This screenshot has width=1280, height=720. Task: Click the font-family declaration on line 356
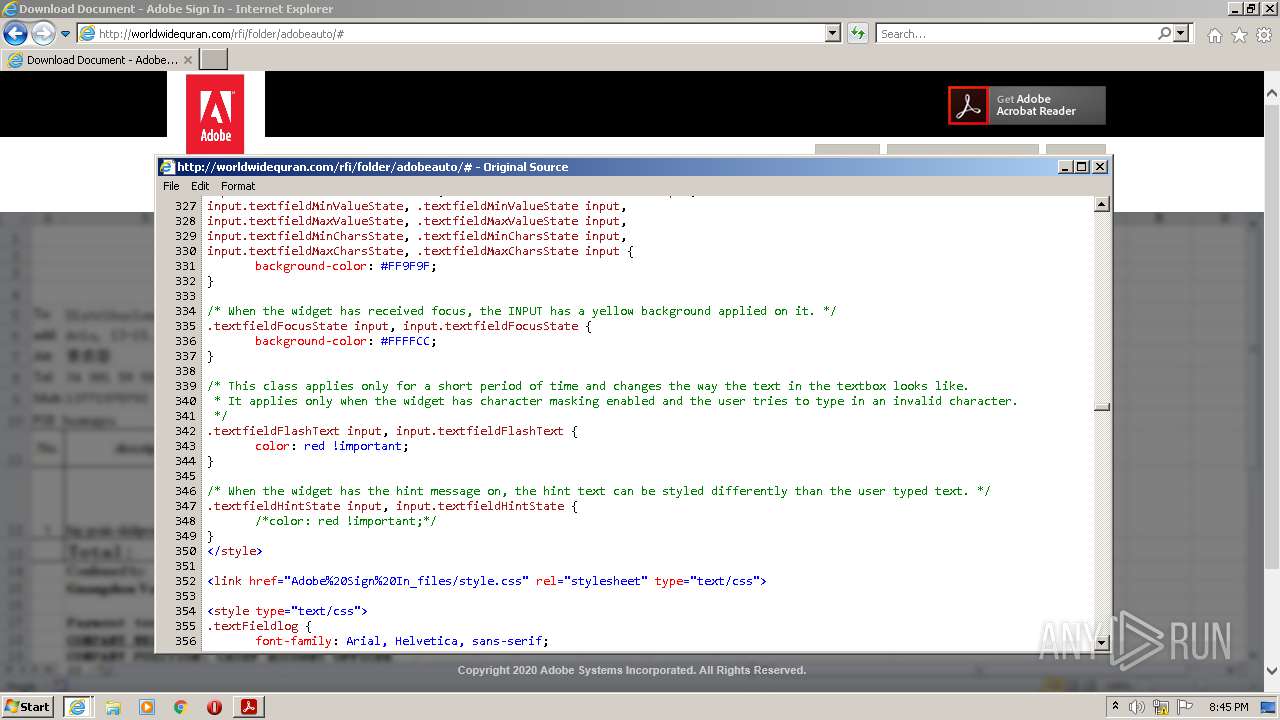(402, 641)
